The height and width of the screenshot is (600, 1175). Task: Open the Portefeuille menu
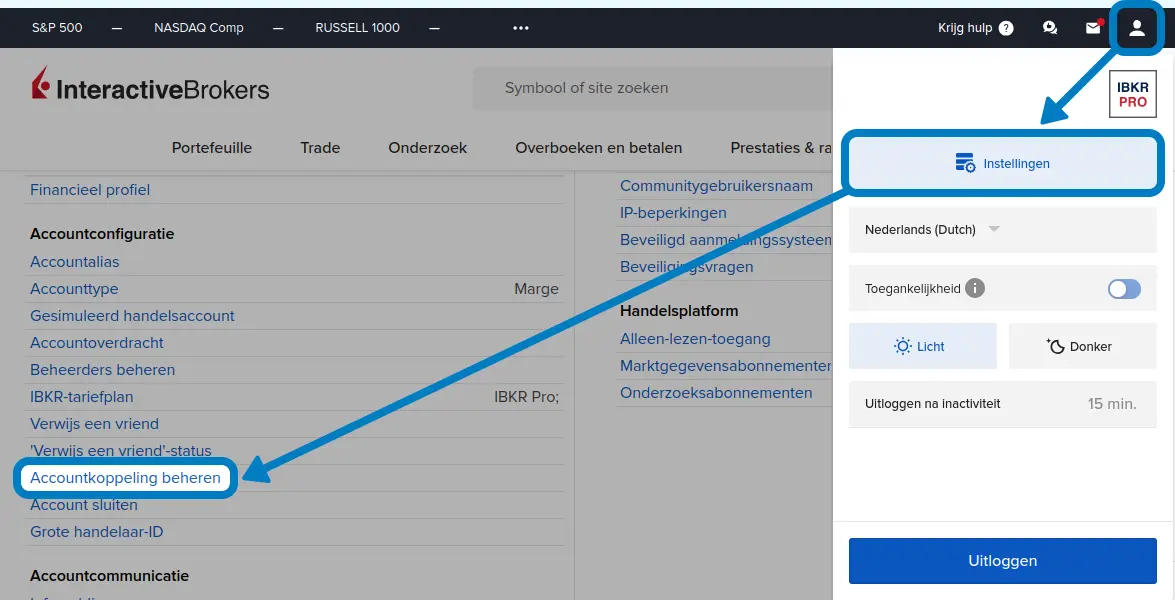tap(212, 147)
